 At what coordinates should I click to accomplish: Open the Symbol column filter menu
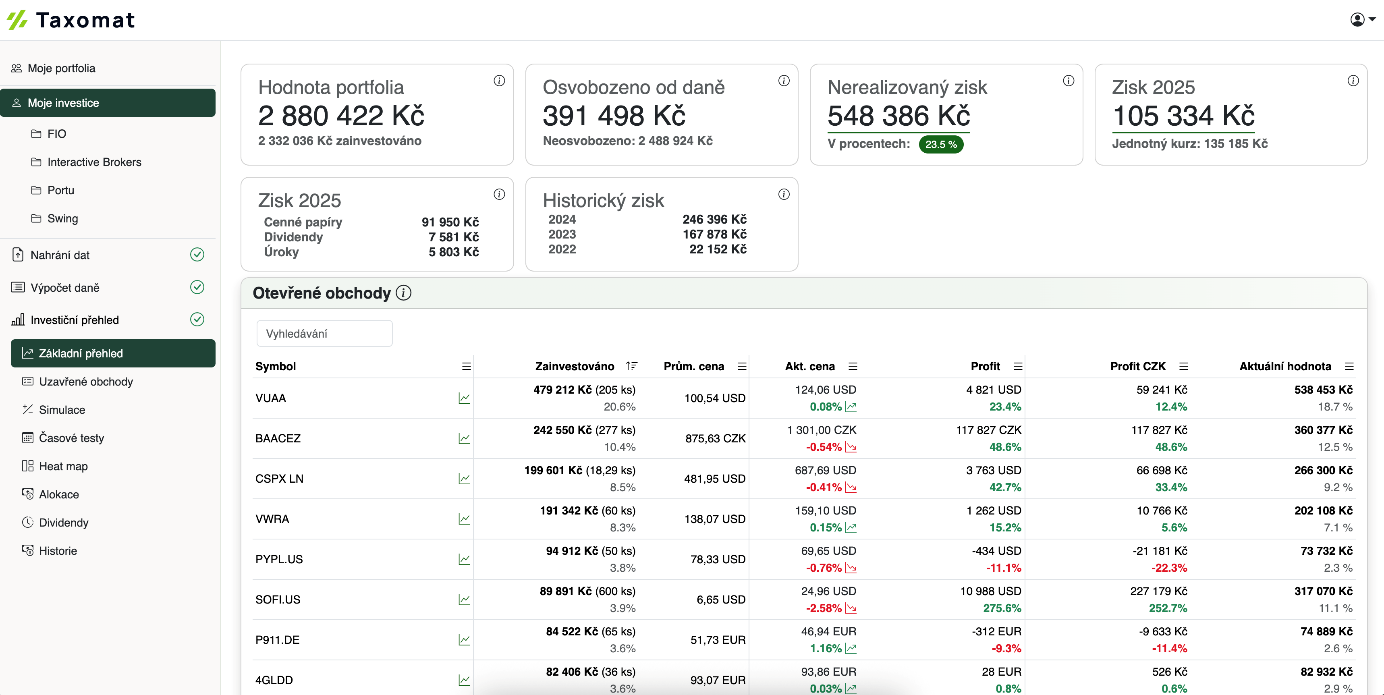466,367
